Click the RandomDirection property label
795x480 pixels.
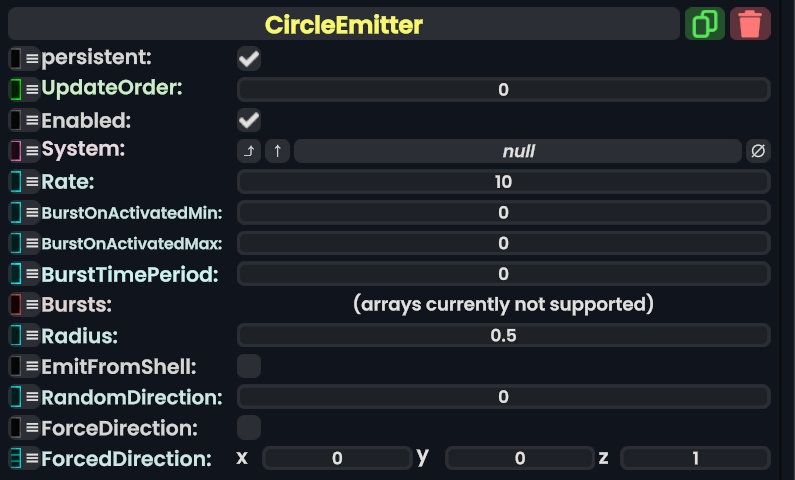coord(131,397)
